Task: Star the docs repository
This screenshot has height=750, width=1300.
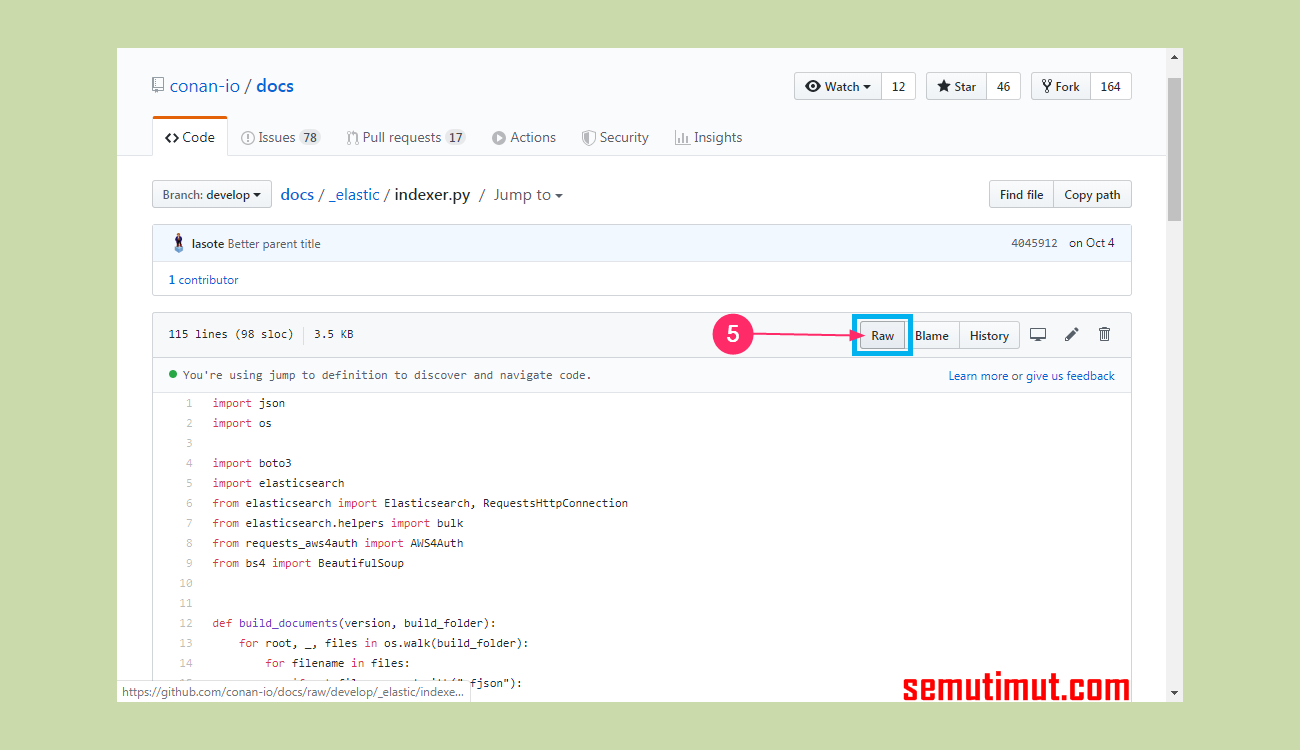Action: click(x=955, y=86)
